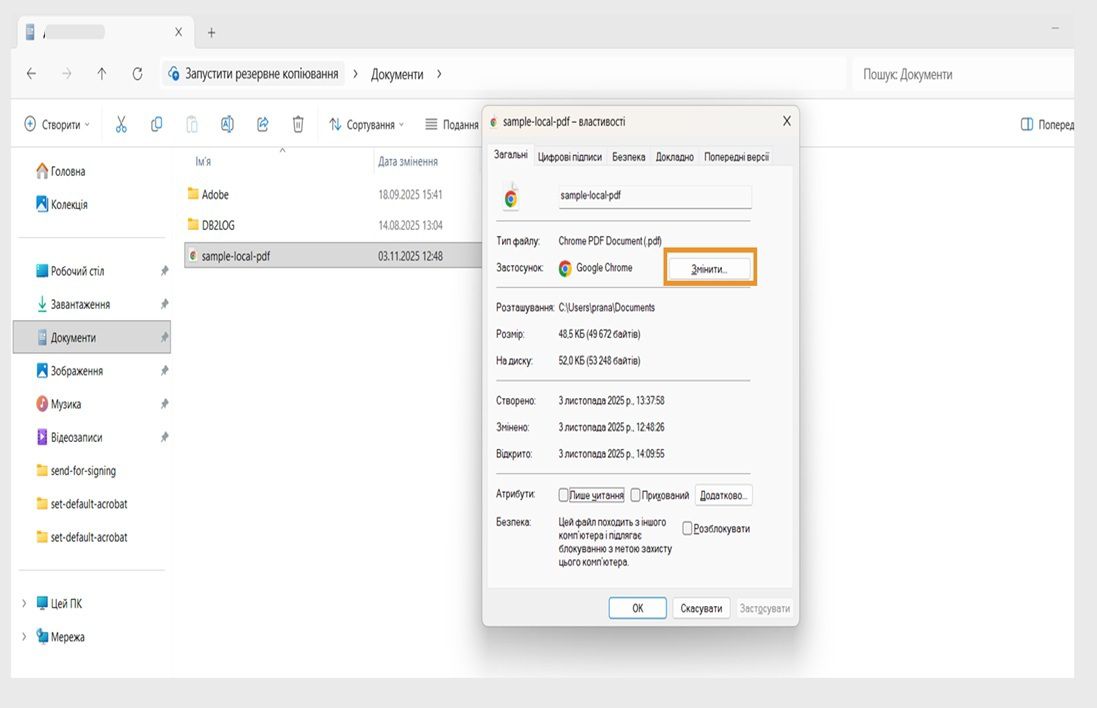
Task: Click the large Chrome file icon in properties
Action: point(511,197)
